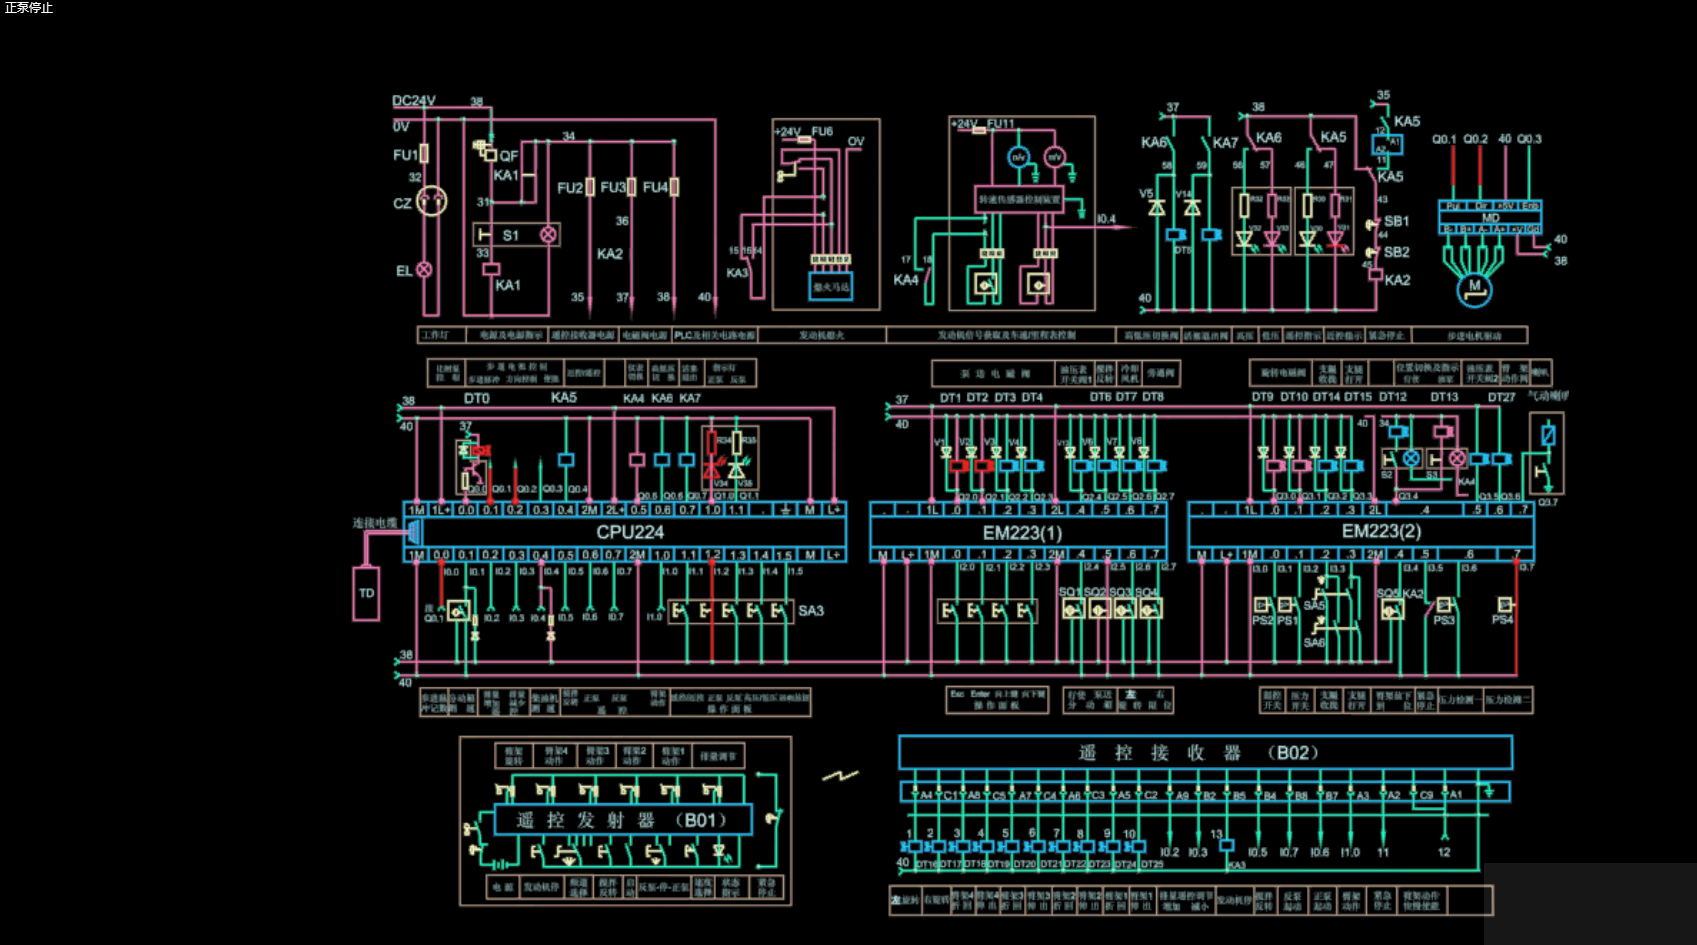
Task: Click the TD text display unit
Action: (x=366, y=593)
